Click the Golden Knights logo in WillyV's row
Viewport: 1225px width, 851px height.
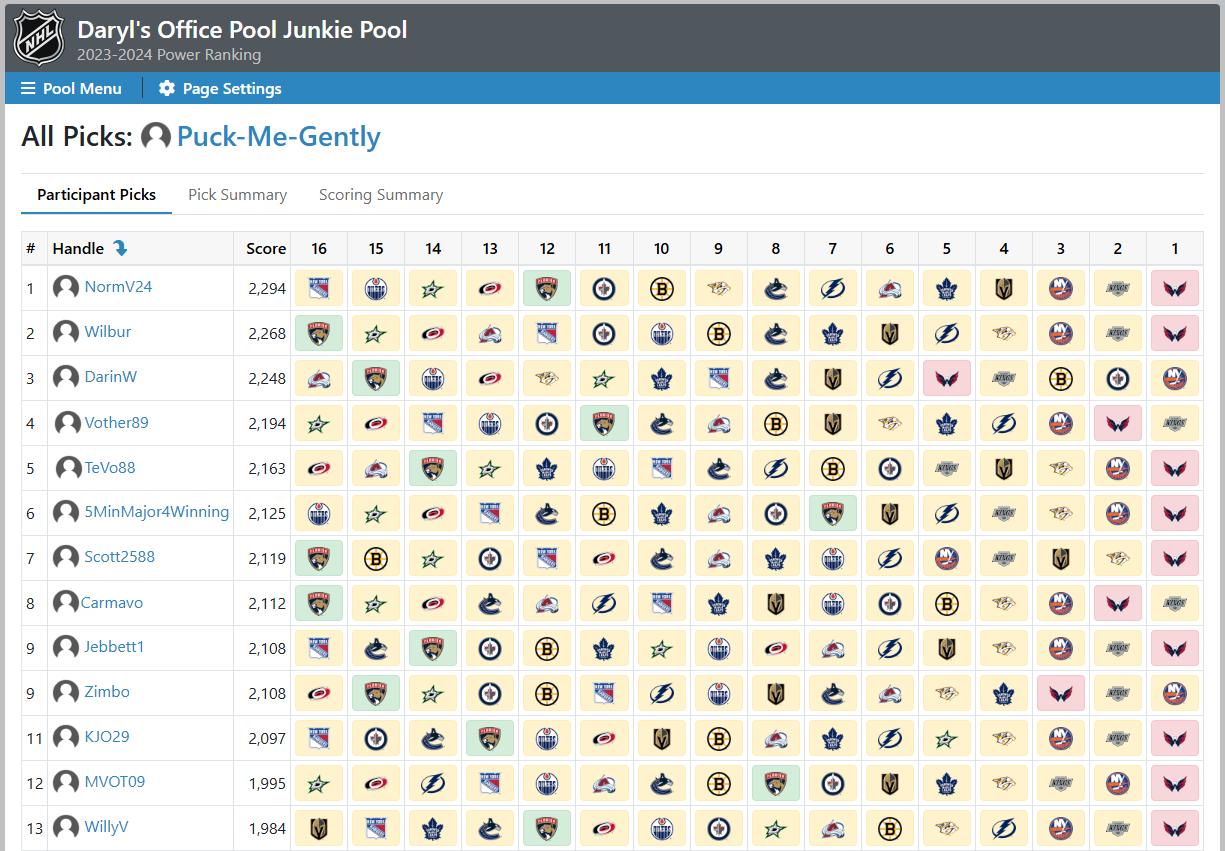coord(319,828)
